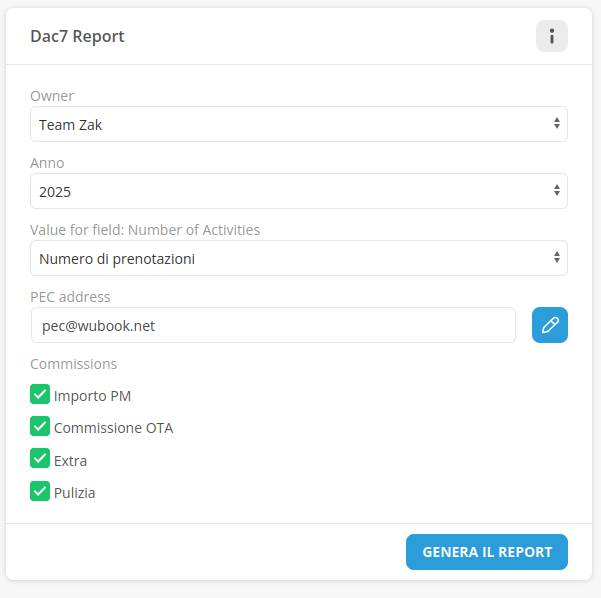The height and width of the screenshot is (598, 601).
Task: Click the Dac7 Report panel title
Action: tap(77, 37)
